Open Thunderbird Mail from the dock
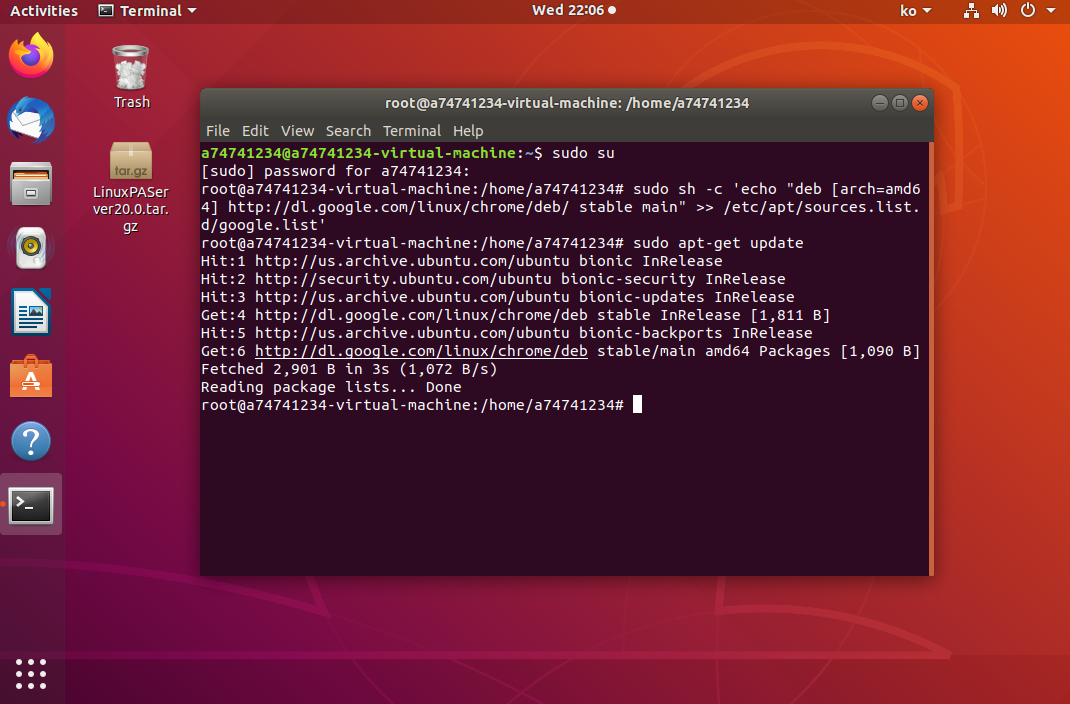Screen dimensions: 1070x704 (31, 120)
